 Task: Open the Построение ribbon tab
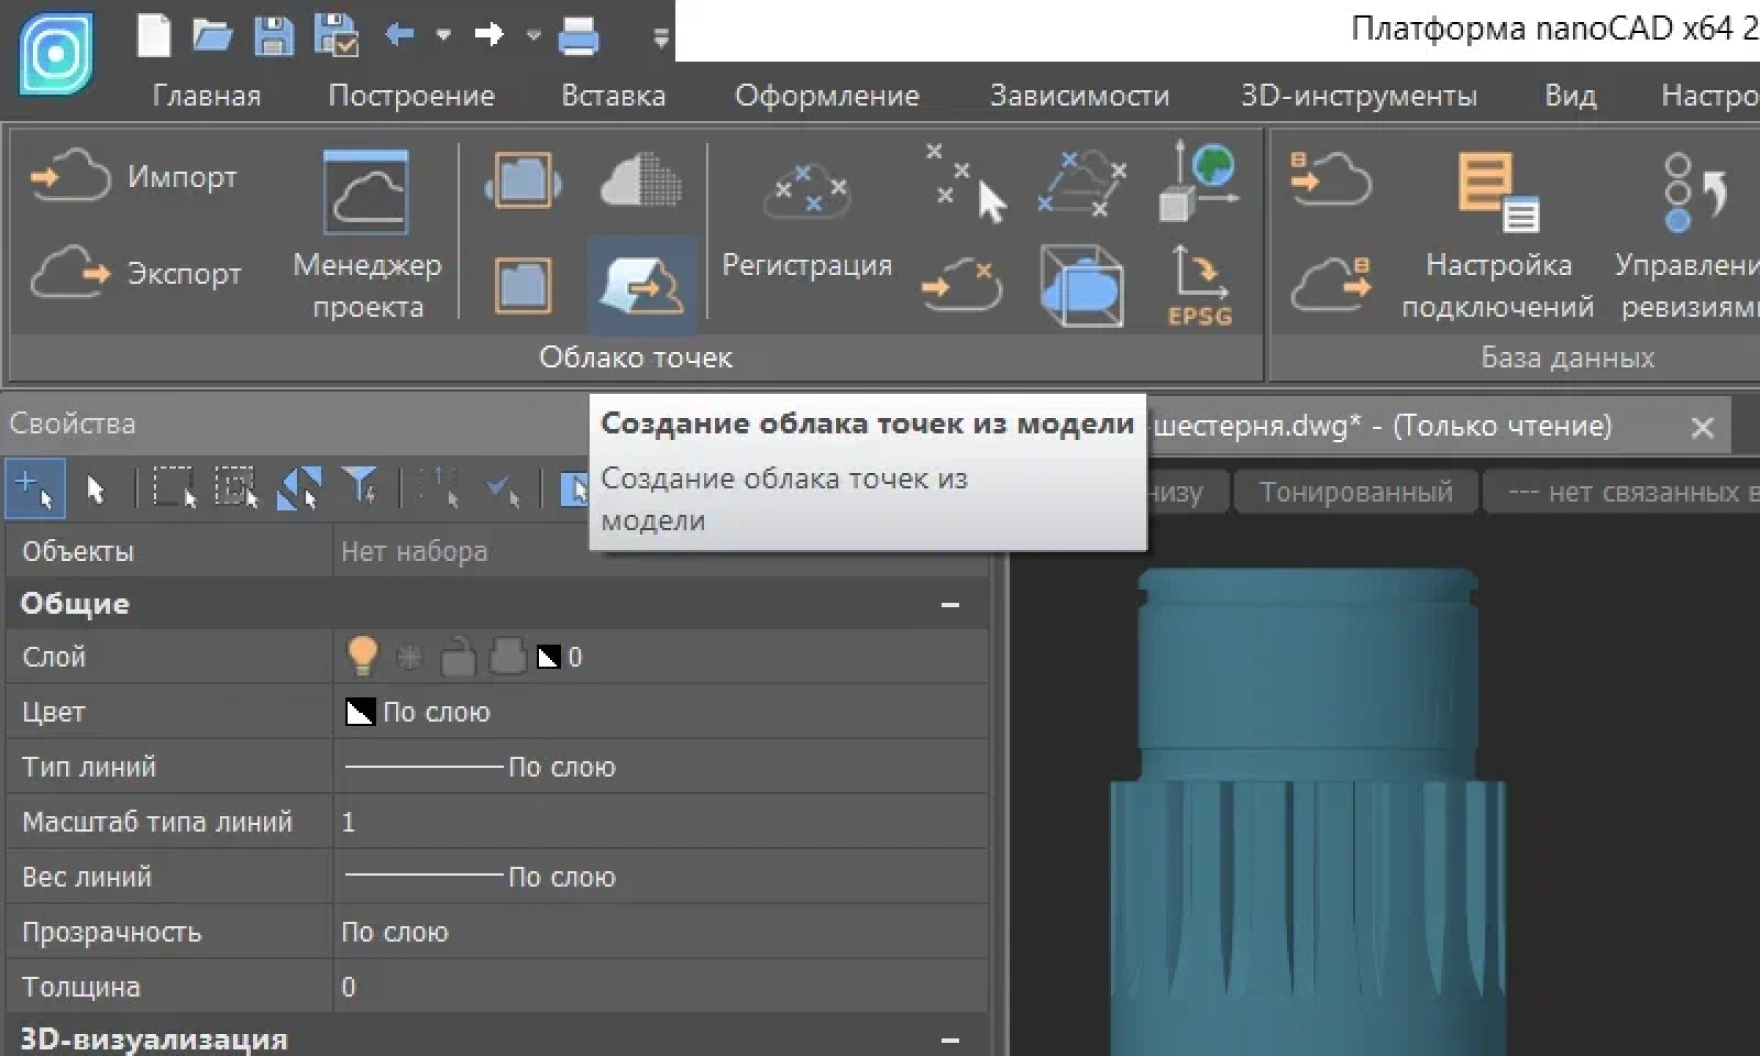(x=411, y=96)
